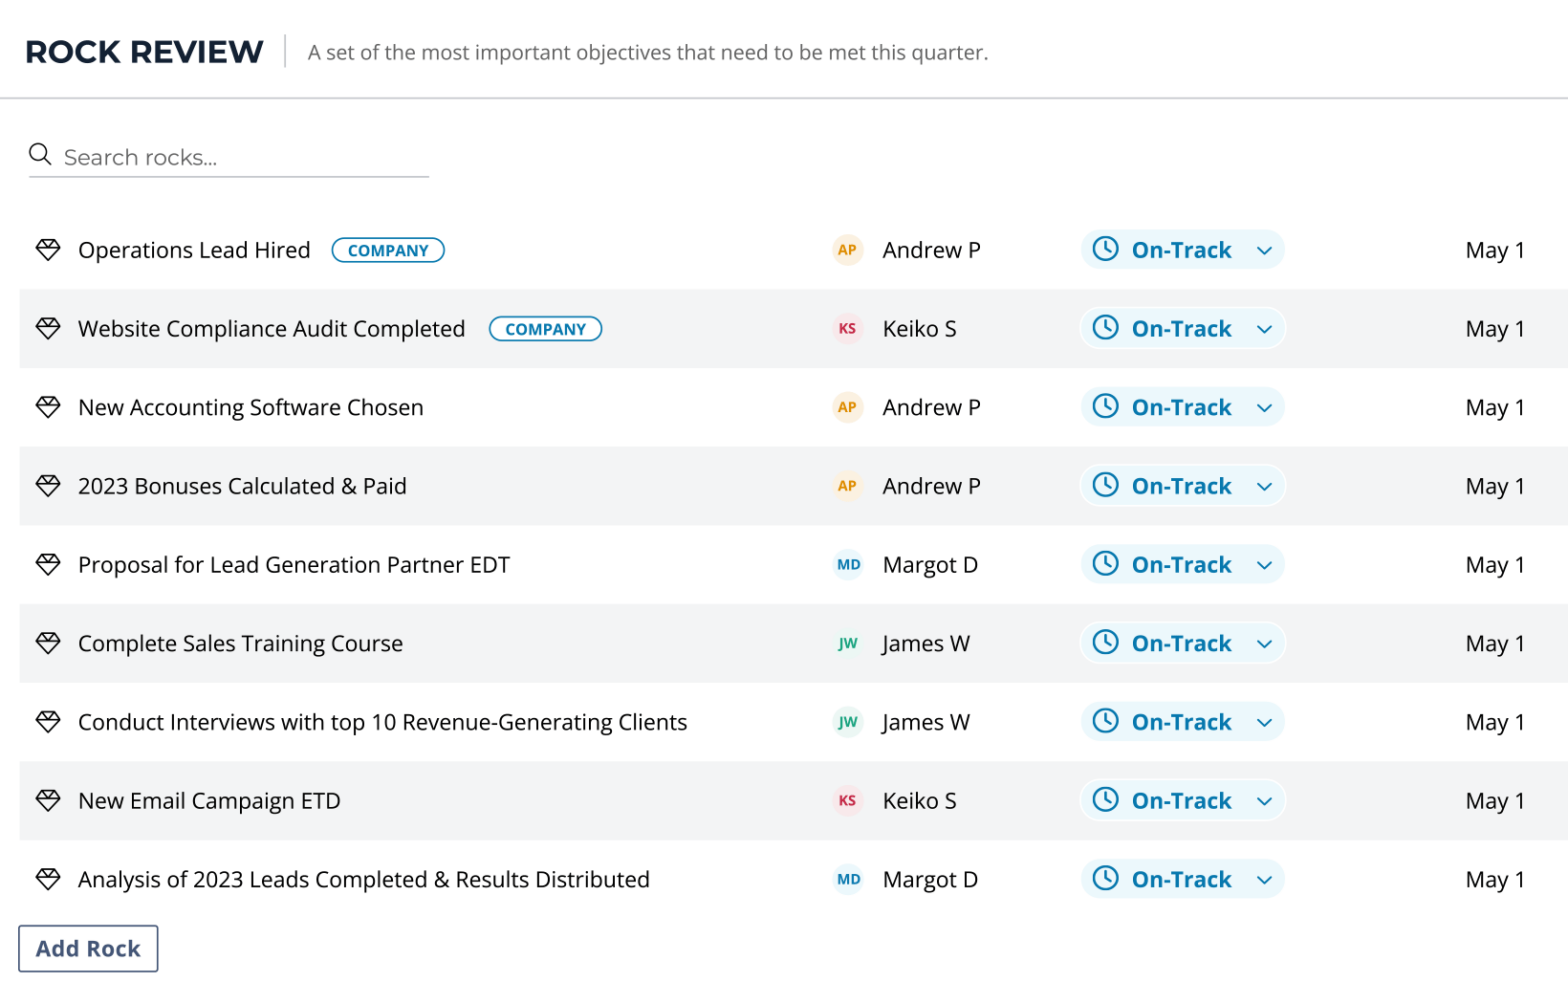
Task: Open status dropdown for Operations Lead Hired
Action: [1264, 250]
